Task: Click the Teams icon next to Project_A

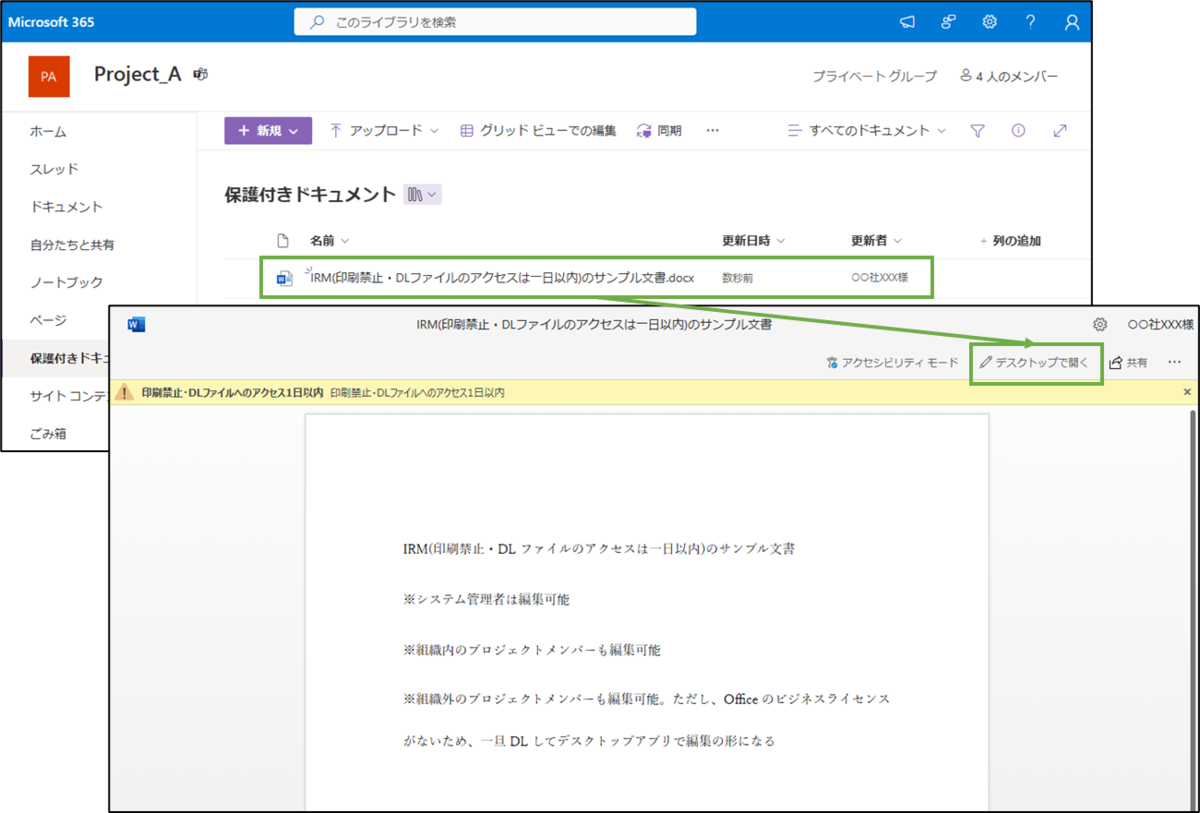Action: (200, 75)
